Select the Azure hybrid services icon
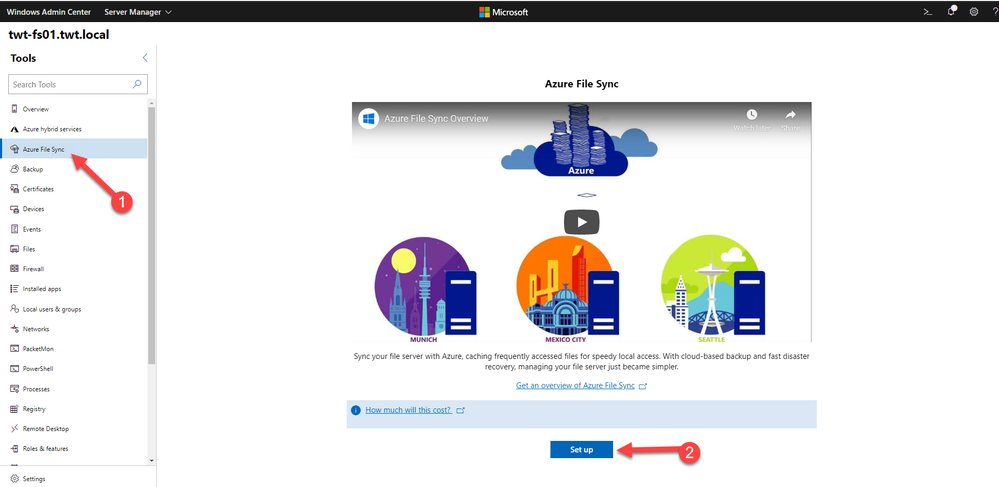 point(14,129)
